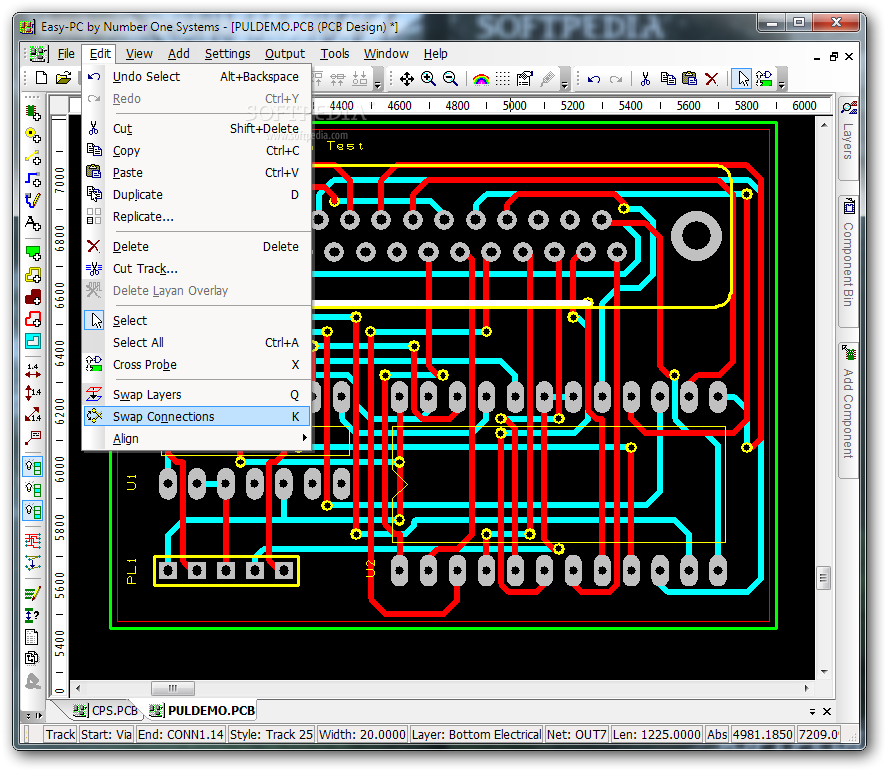Click the horizontal scrollbar thumb
Viewport: 887px width, 771px height.
pos(173,688)
